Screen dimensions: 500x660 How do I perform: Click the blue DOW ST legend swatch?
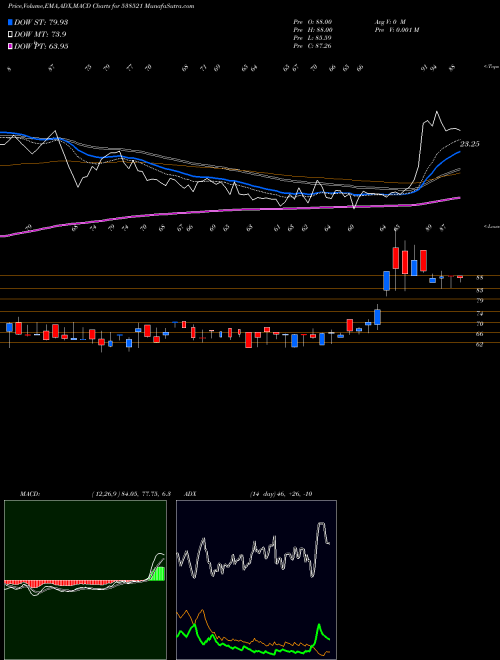point(11,22)
